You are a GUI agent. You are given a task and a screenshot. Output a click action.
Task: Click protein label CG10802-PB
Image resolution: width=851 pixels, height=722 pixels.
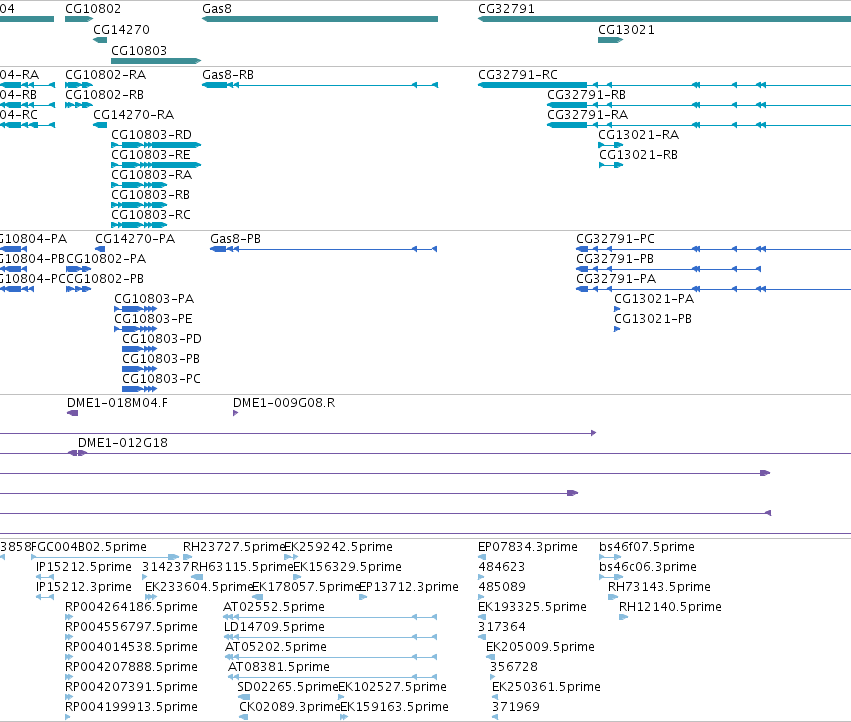coord(105,278)
